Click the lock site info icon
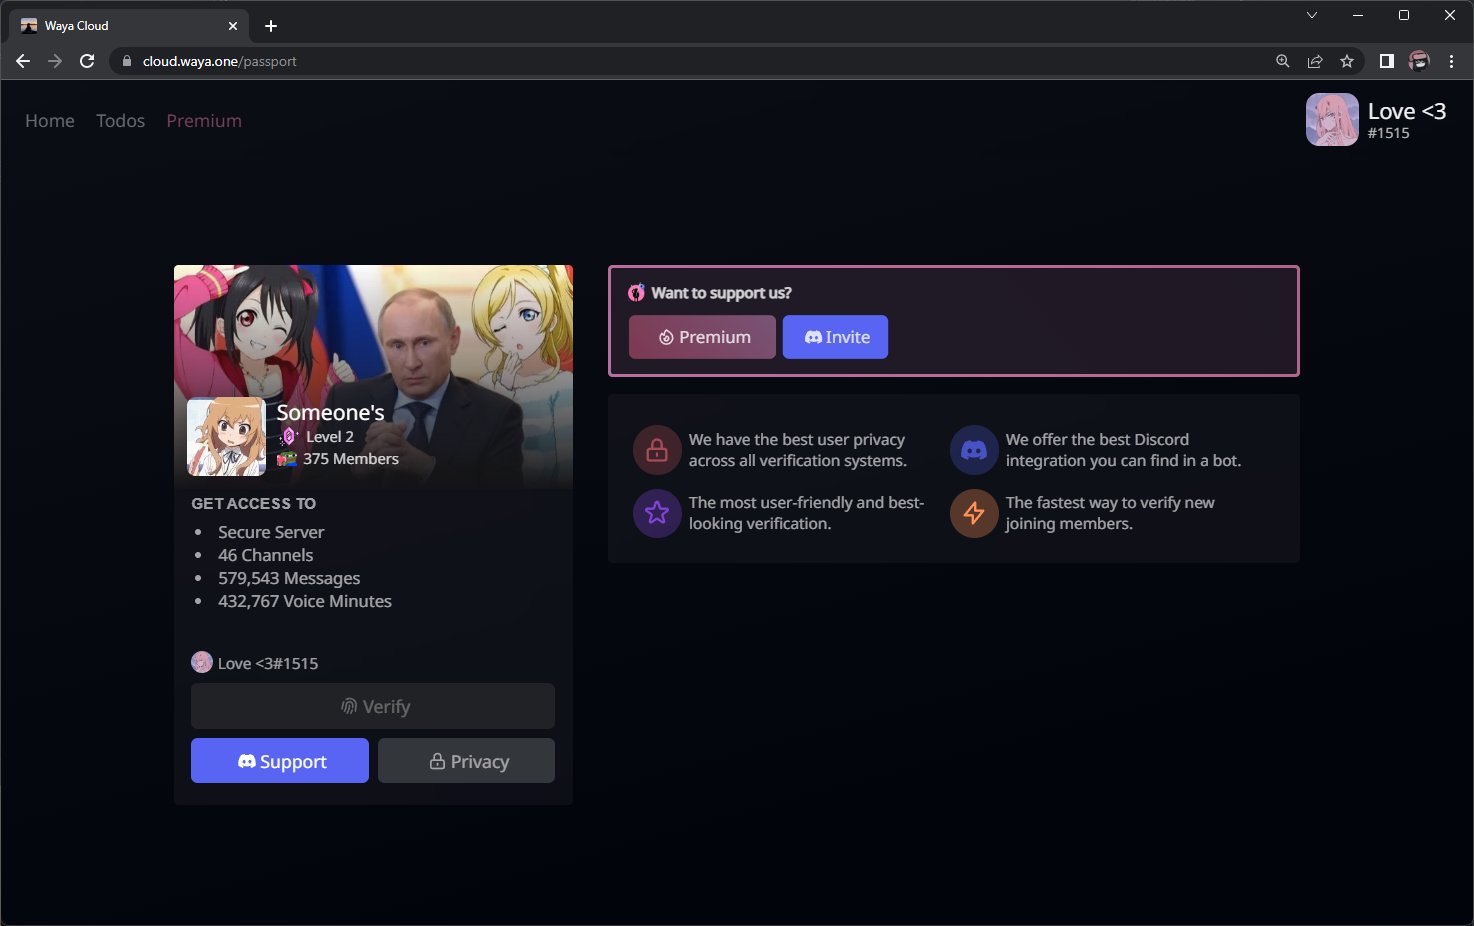Viewport: 1474px width, 926px height. pyautogui.click(x=126, y=61)
